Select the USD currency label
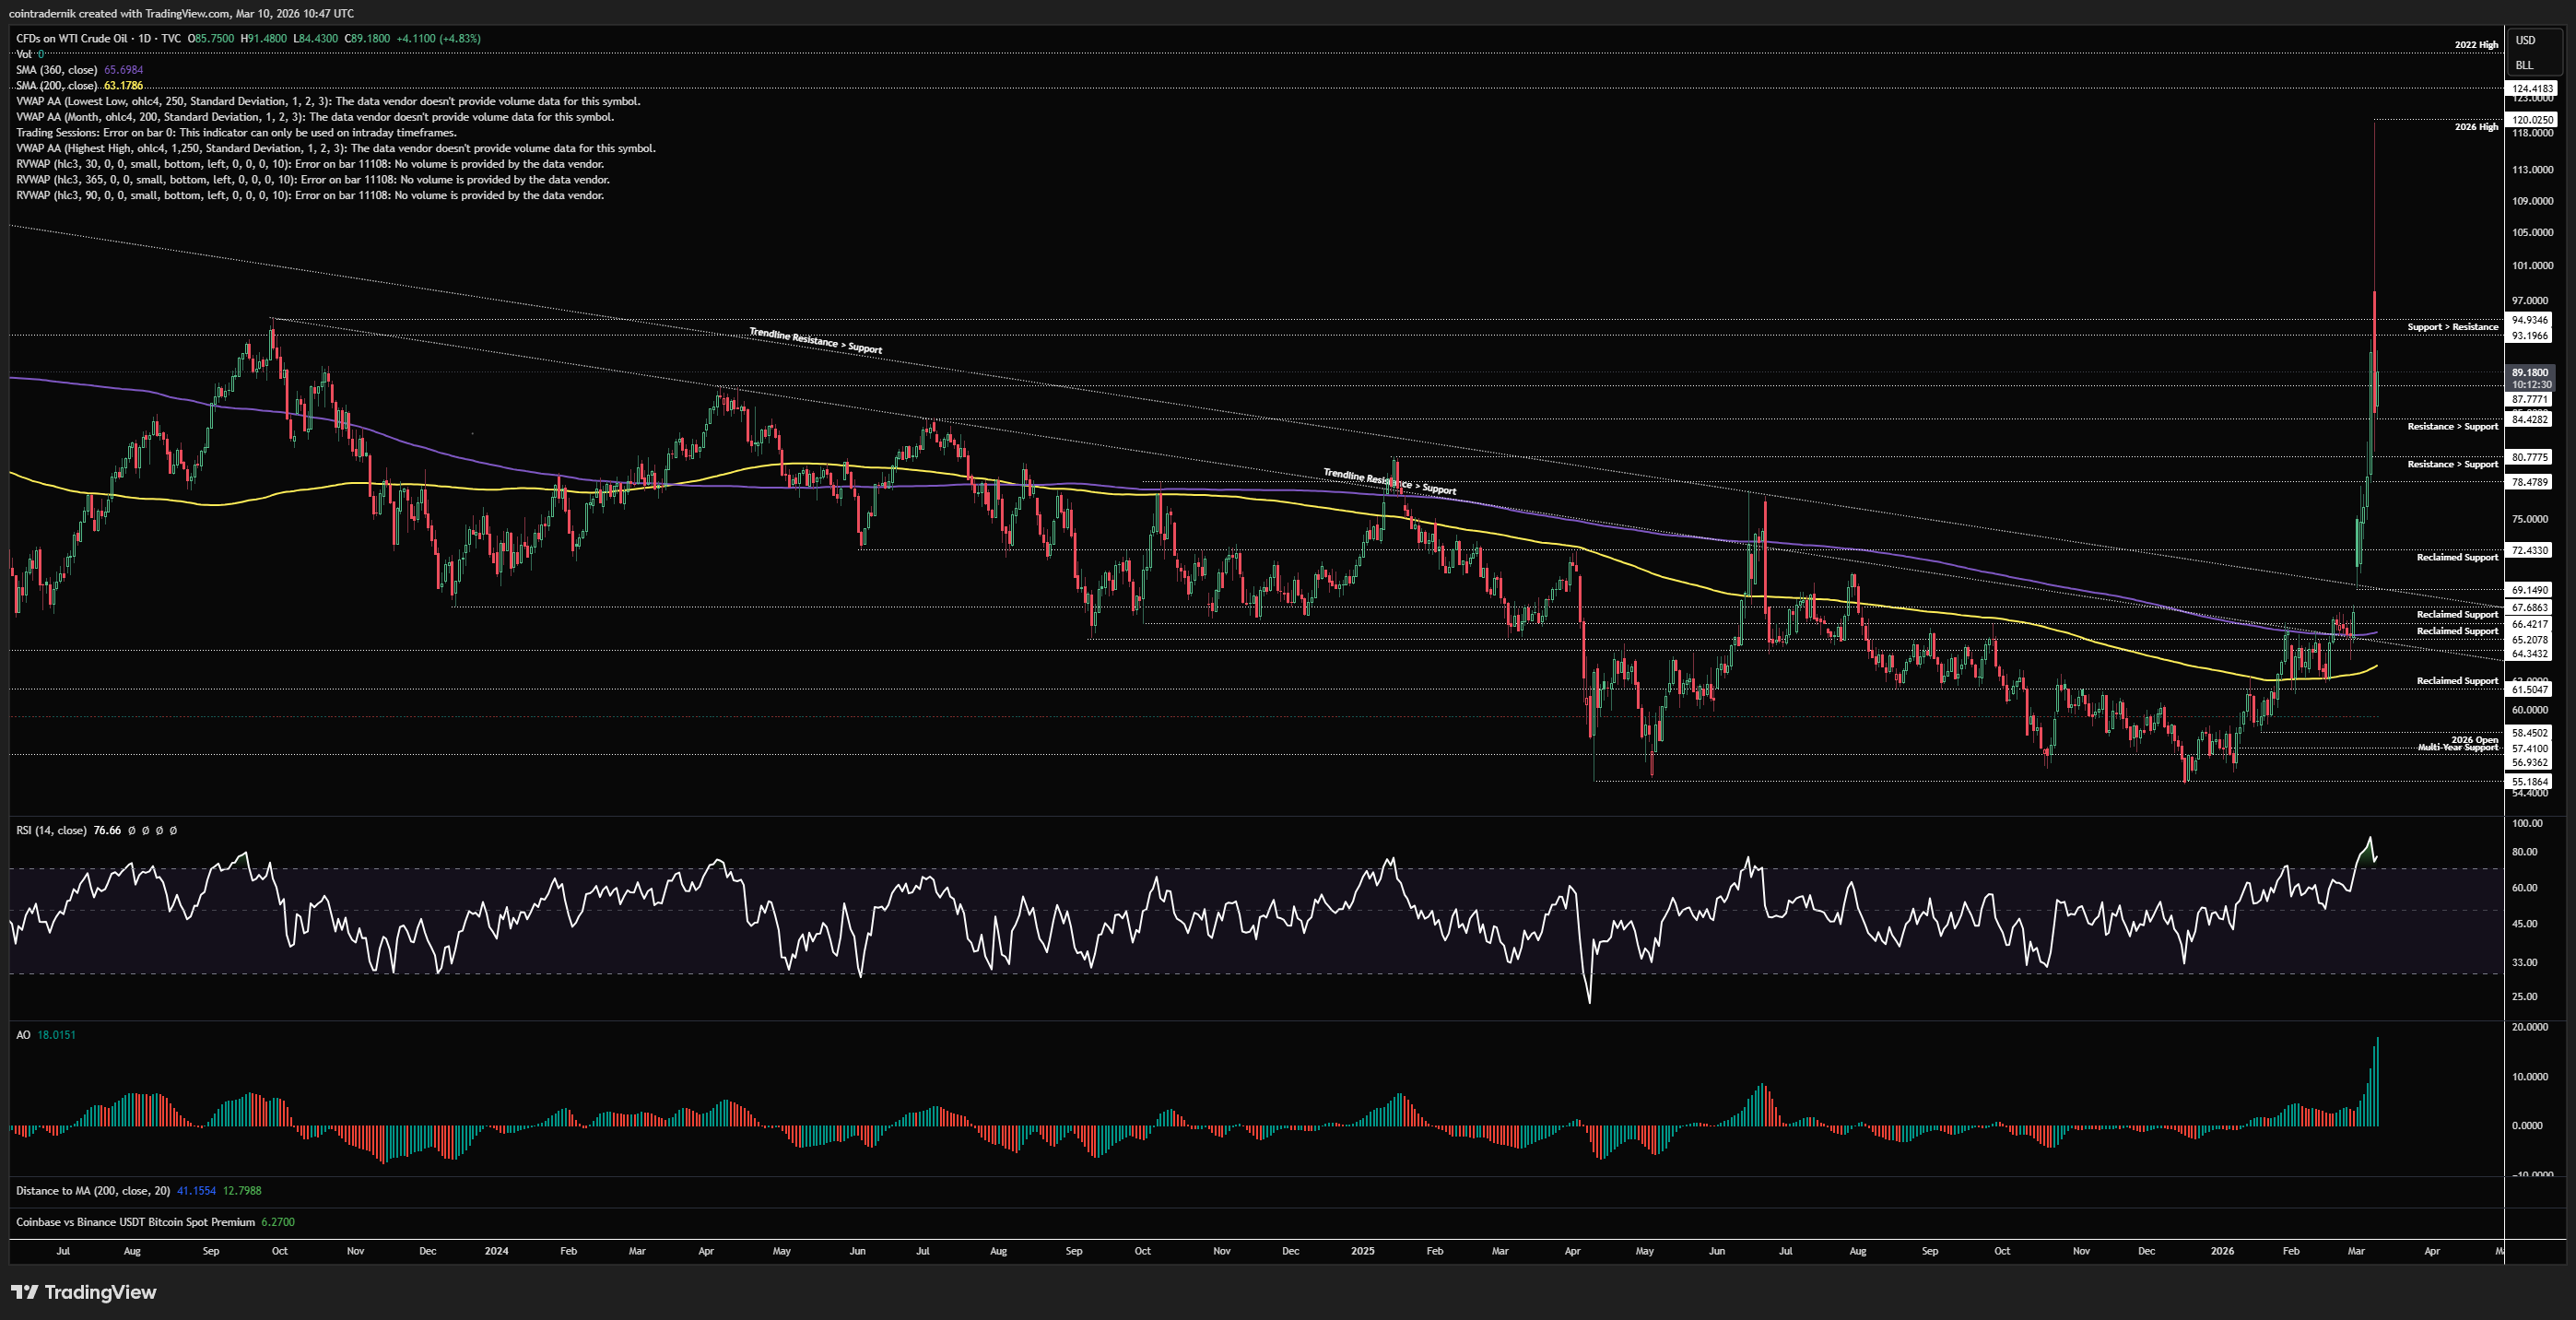The image size is (2576, 1320). click(2525, 40)
